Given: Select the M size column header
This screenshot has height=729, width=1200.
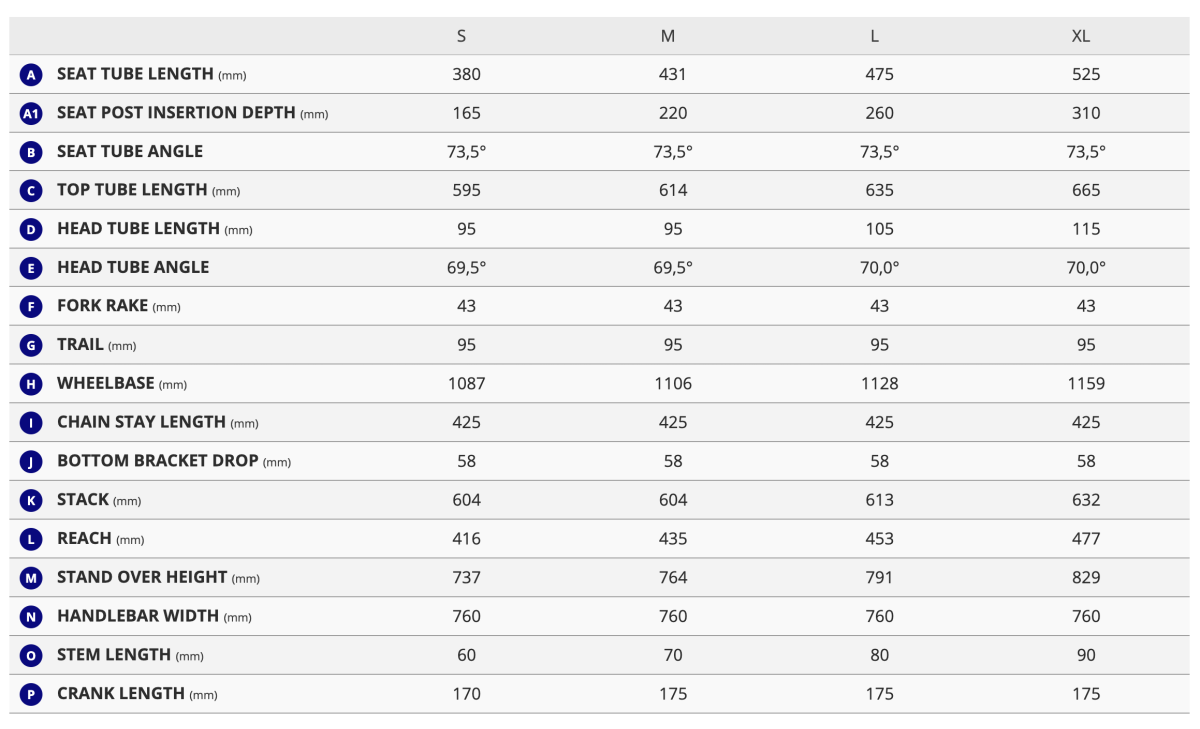Looking at the screenshot, I should click(668, 36).
